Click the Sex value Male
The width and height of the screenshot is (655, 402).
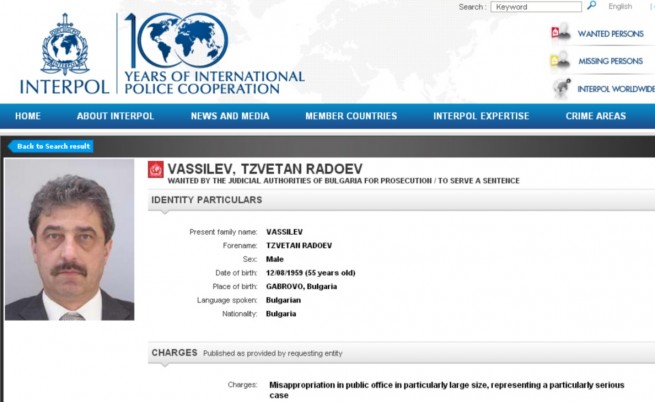[275, 260]
